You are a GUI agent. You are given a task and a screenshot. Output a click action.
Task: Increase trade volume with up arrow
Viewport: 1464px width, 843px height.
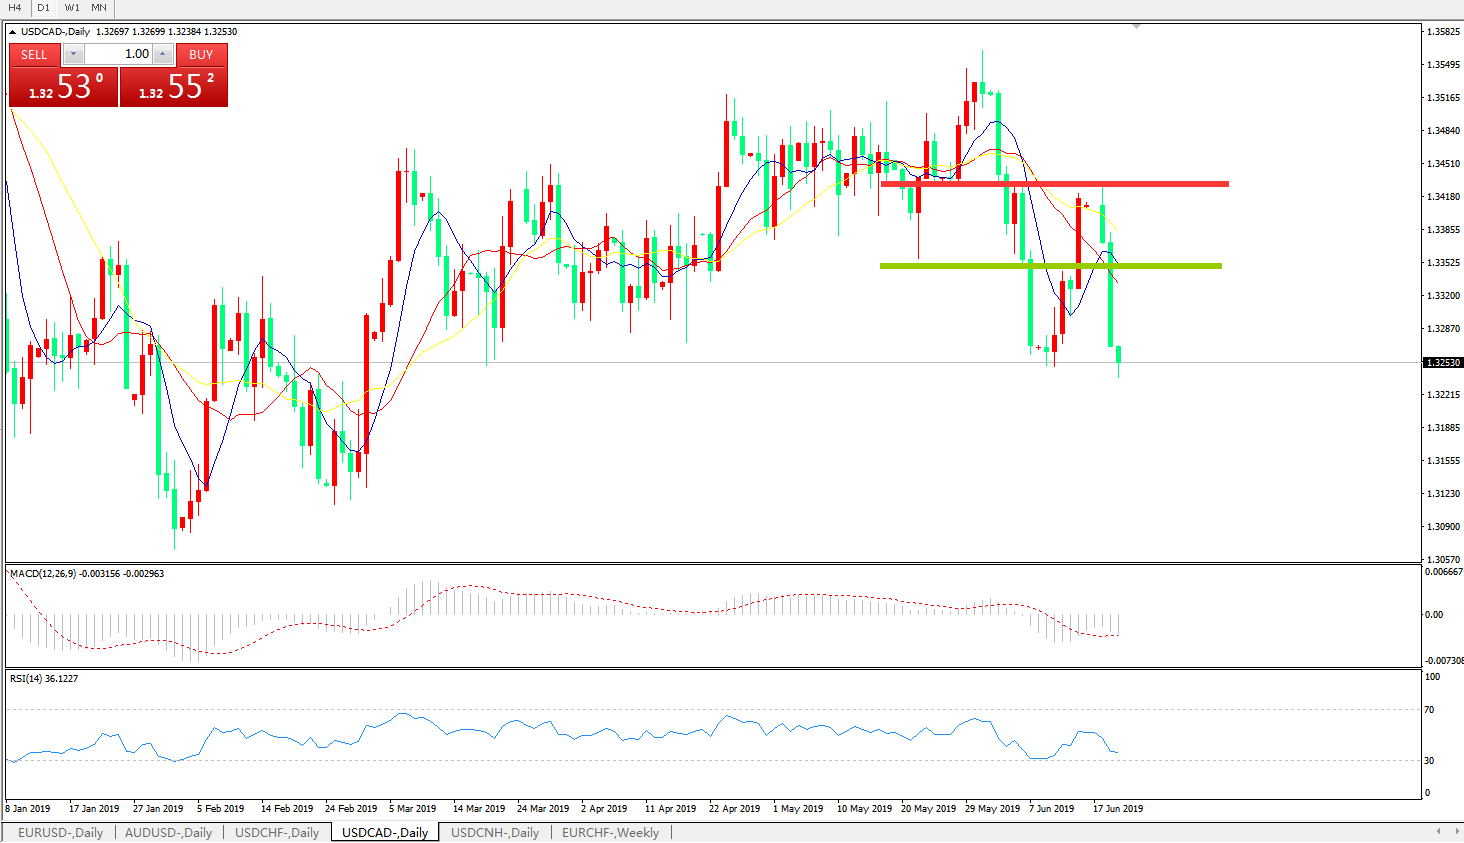coord(162,54)
